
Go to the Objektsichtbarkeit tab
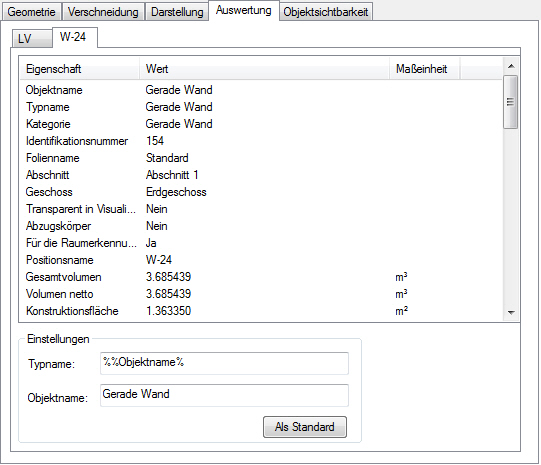click(x=326, y=12)
